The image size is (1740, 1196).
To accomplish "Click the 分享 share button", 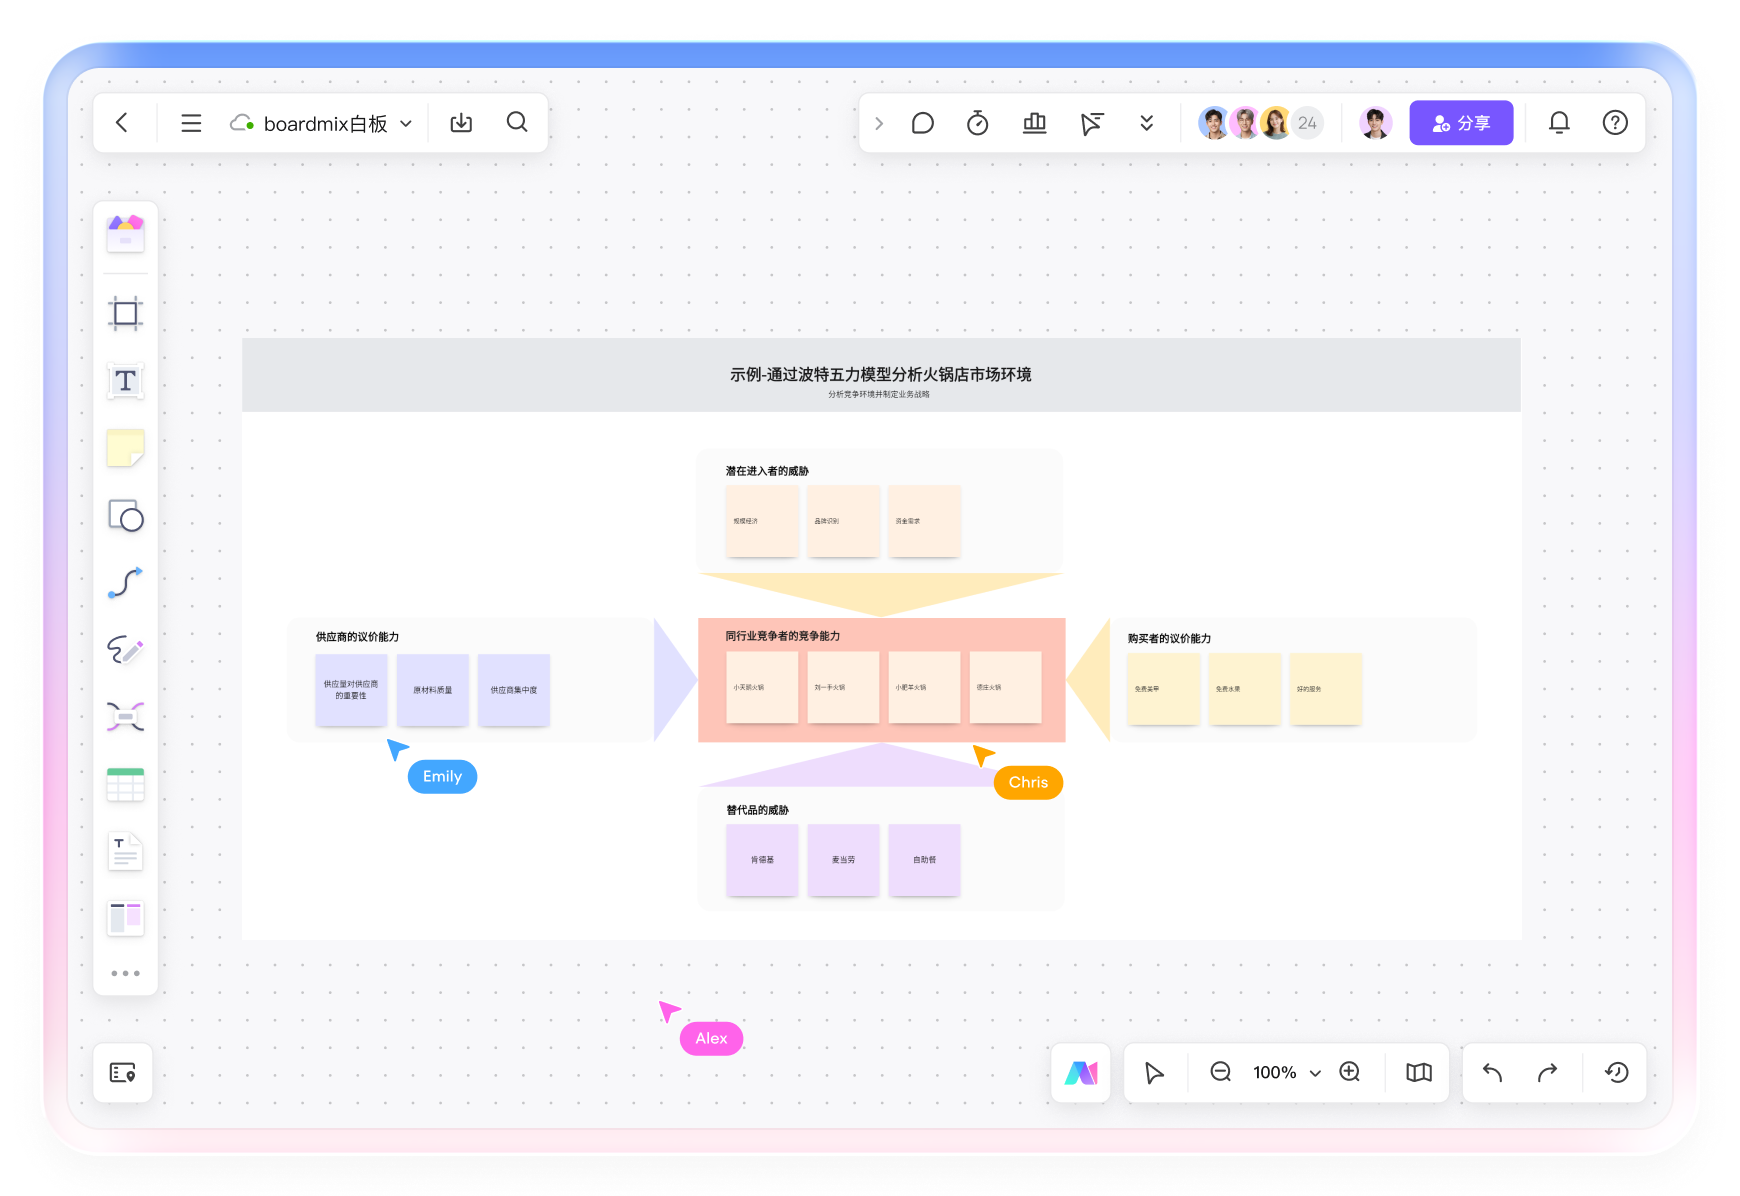I will (x=1460, y=123).
